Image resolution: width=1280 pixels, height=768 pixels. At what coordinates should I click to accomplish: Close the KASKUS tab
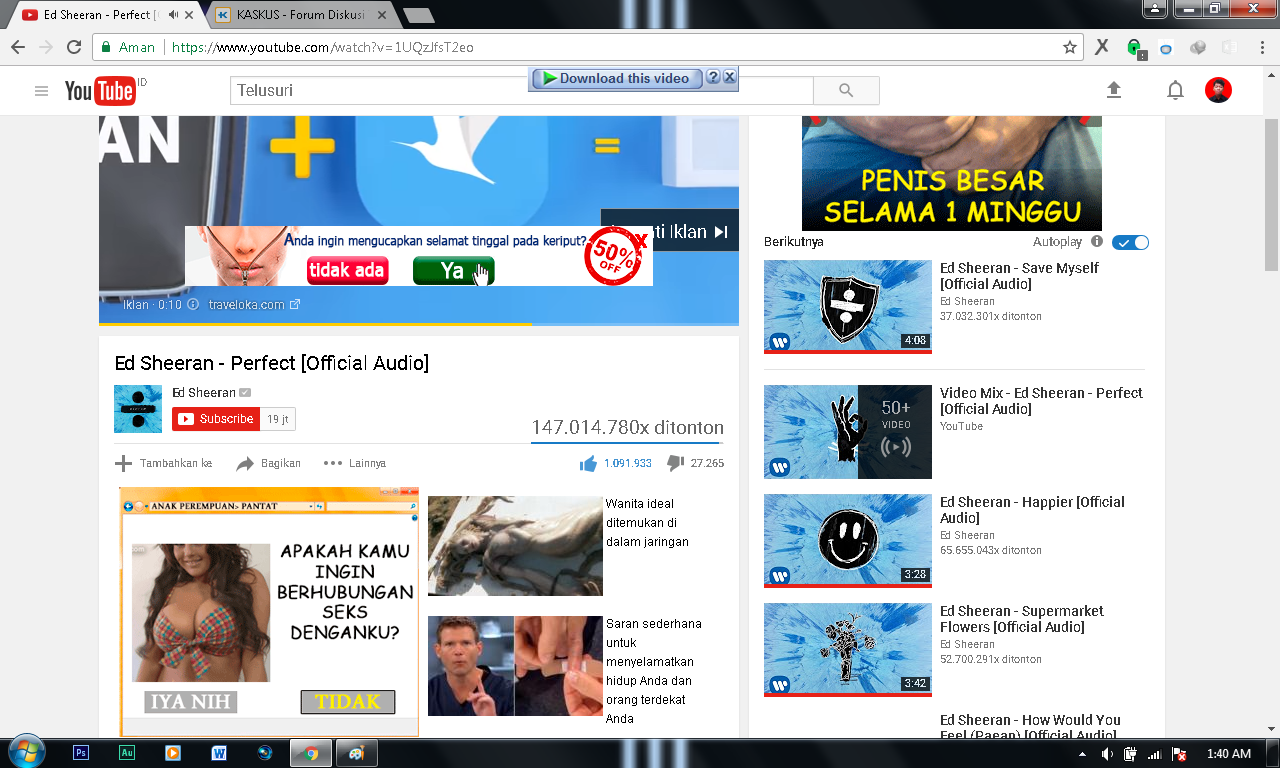coord(381,15)
